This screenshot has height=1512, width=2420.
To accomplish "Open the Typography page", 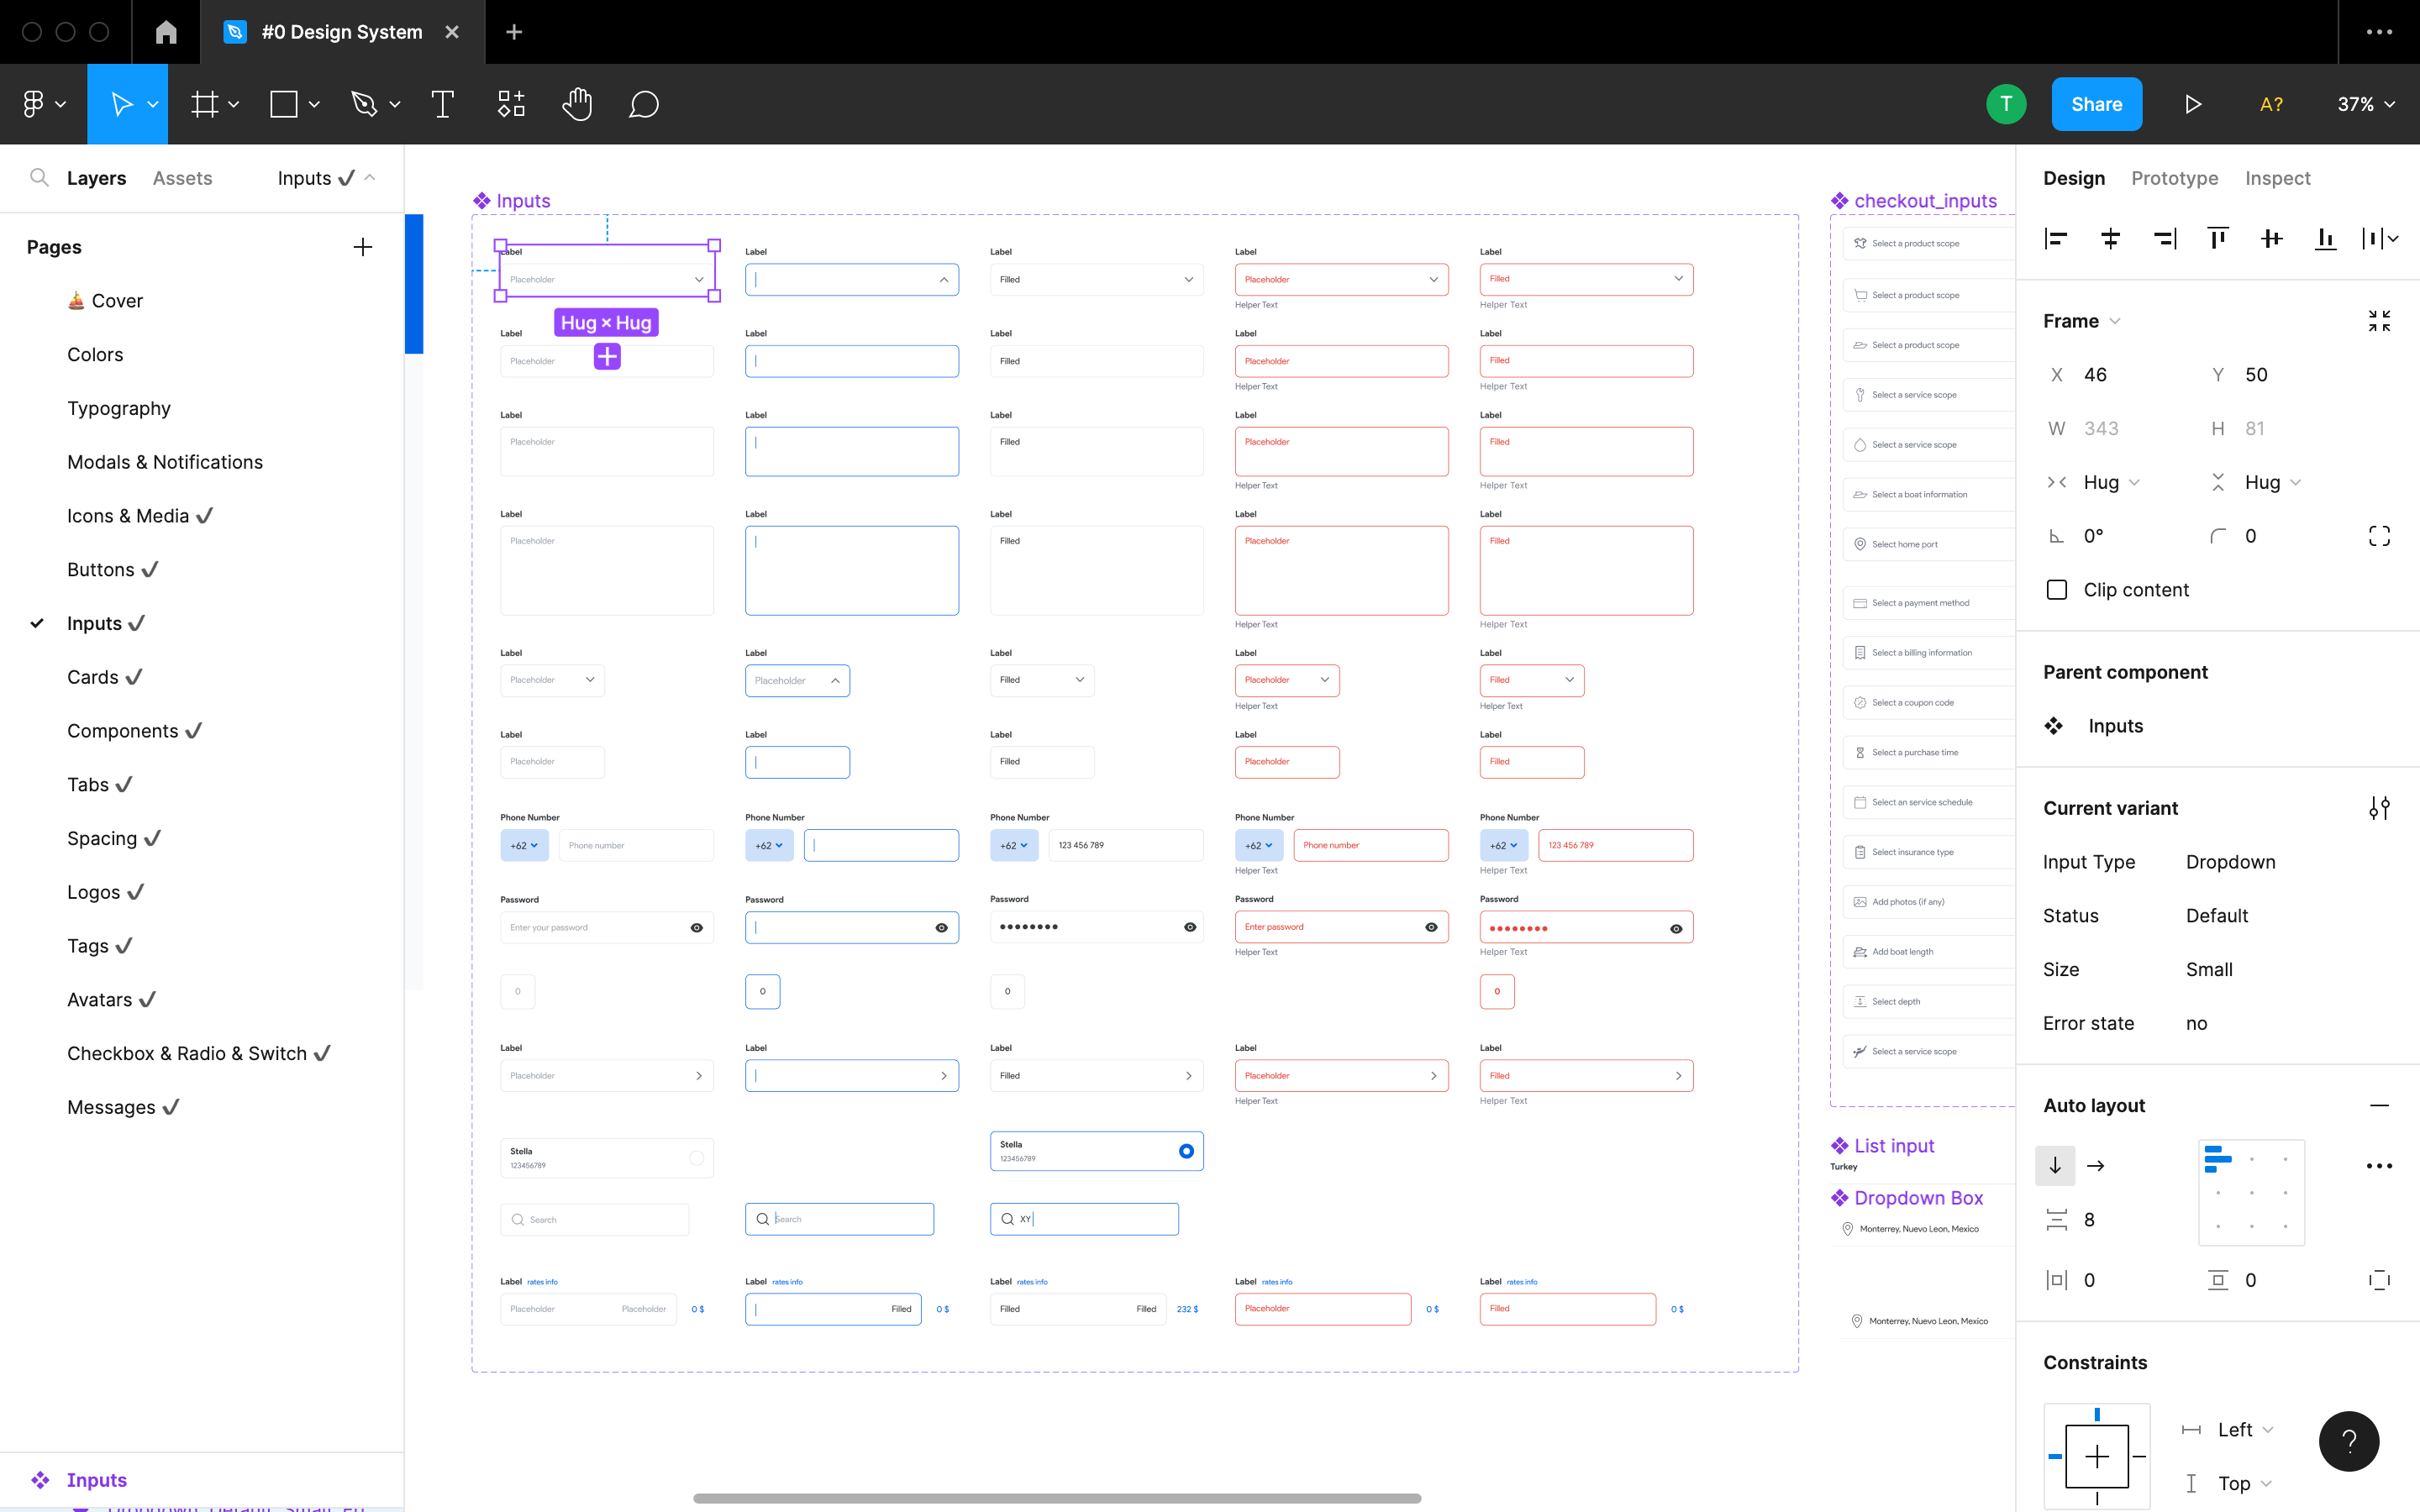I will (x=119, y=408).
